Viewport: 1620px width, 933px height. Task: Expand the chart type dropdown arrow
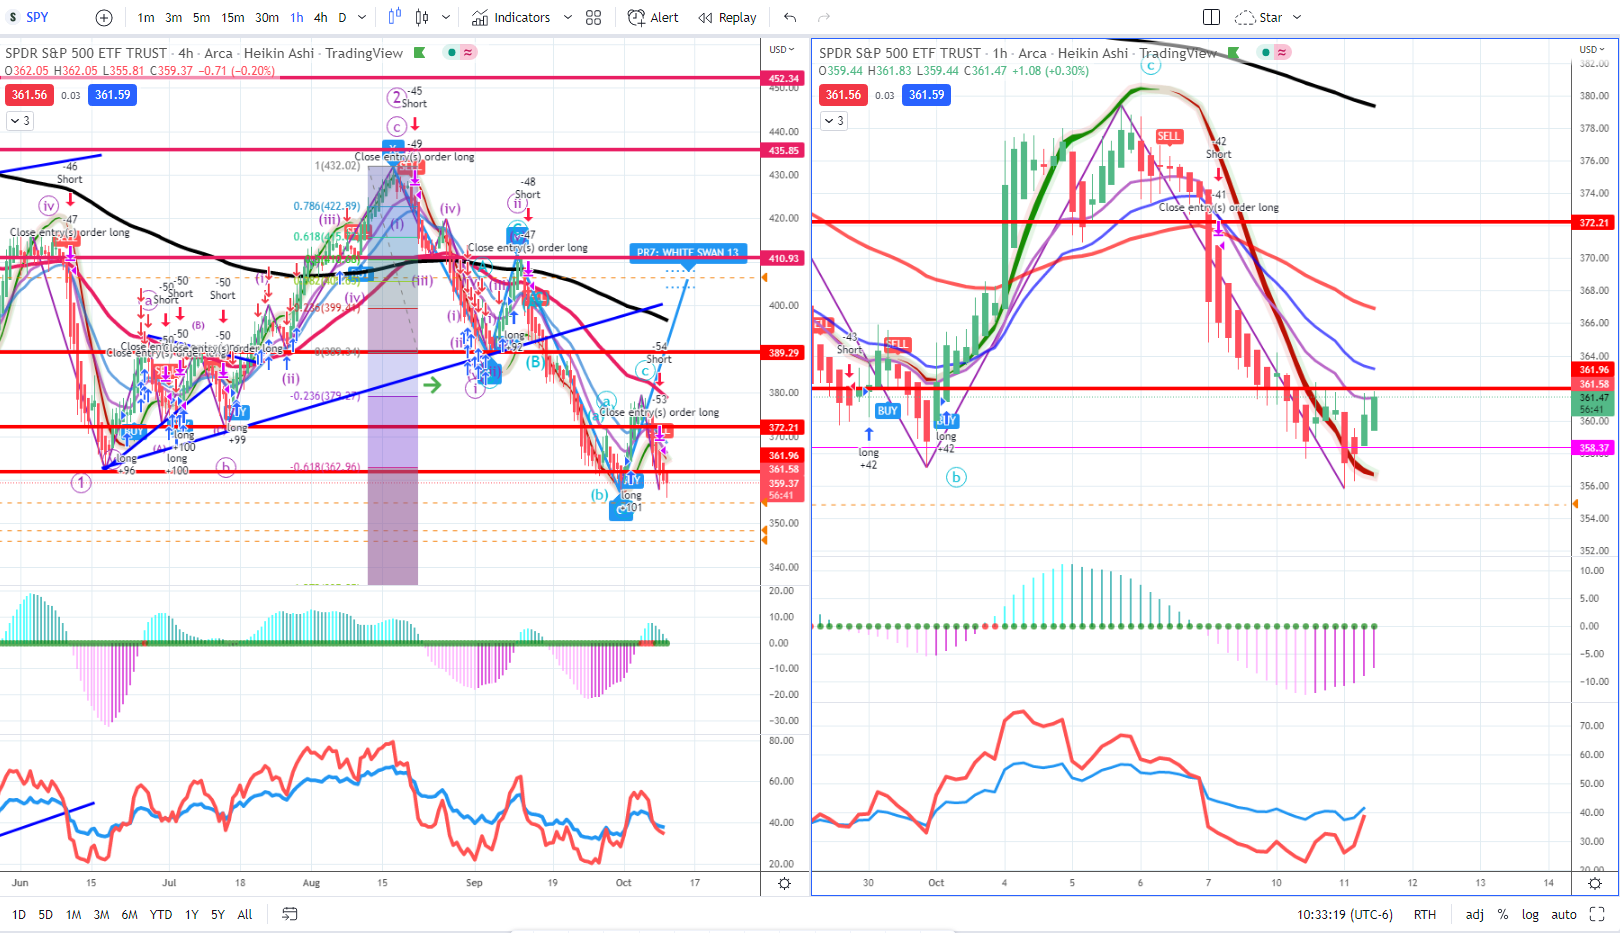coord(446,17)
